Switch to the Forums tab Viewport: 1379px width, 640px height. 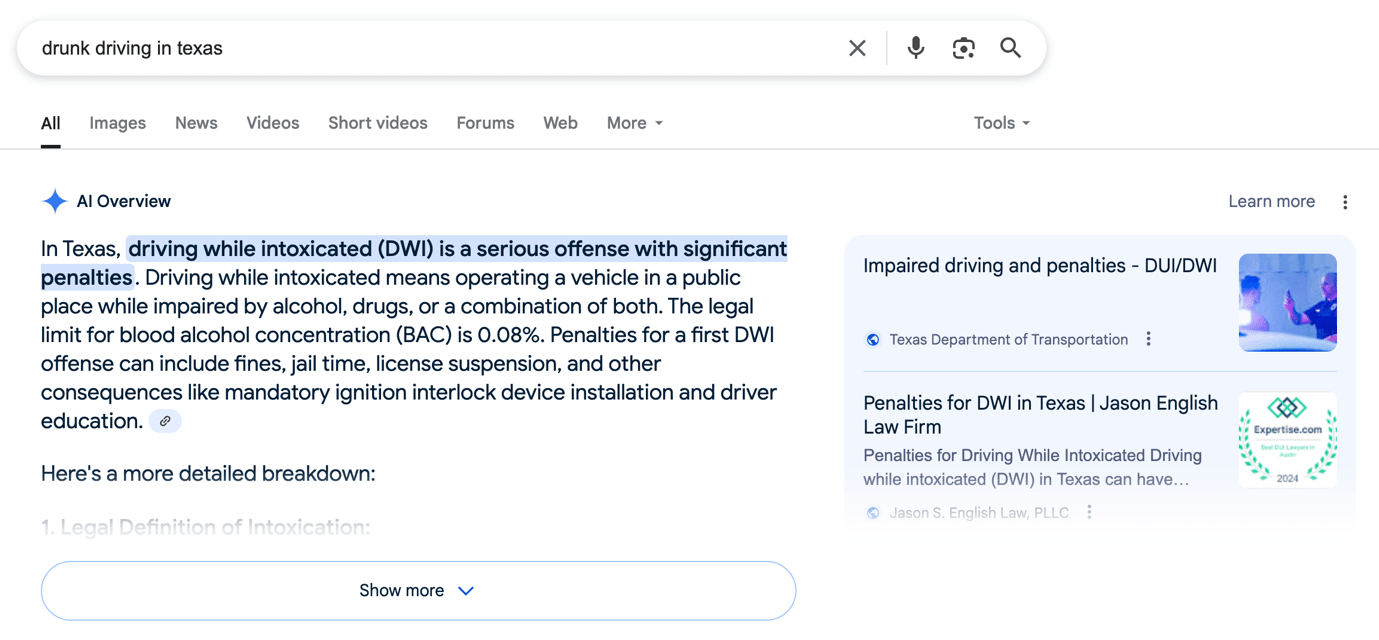pos(485,123)
